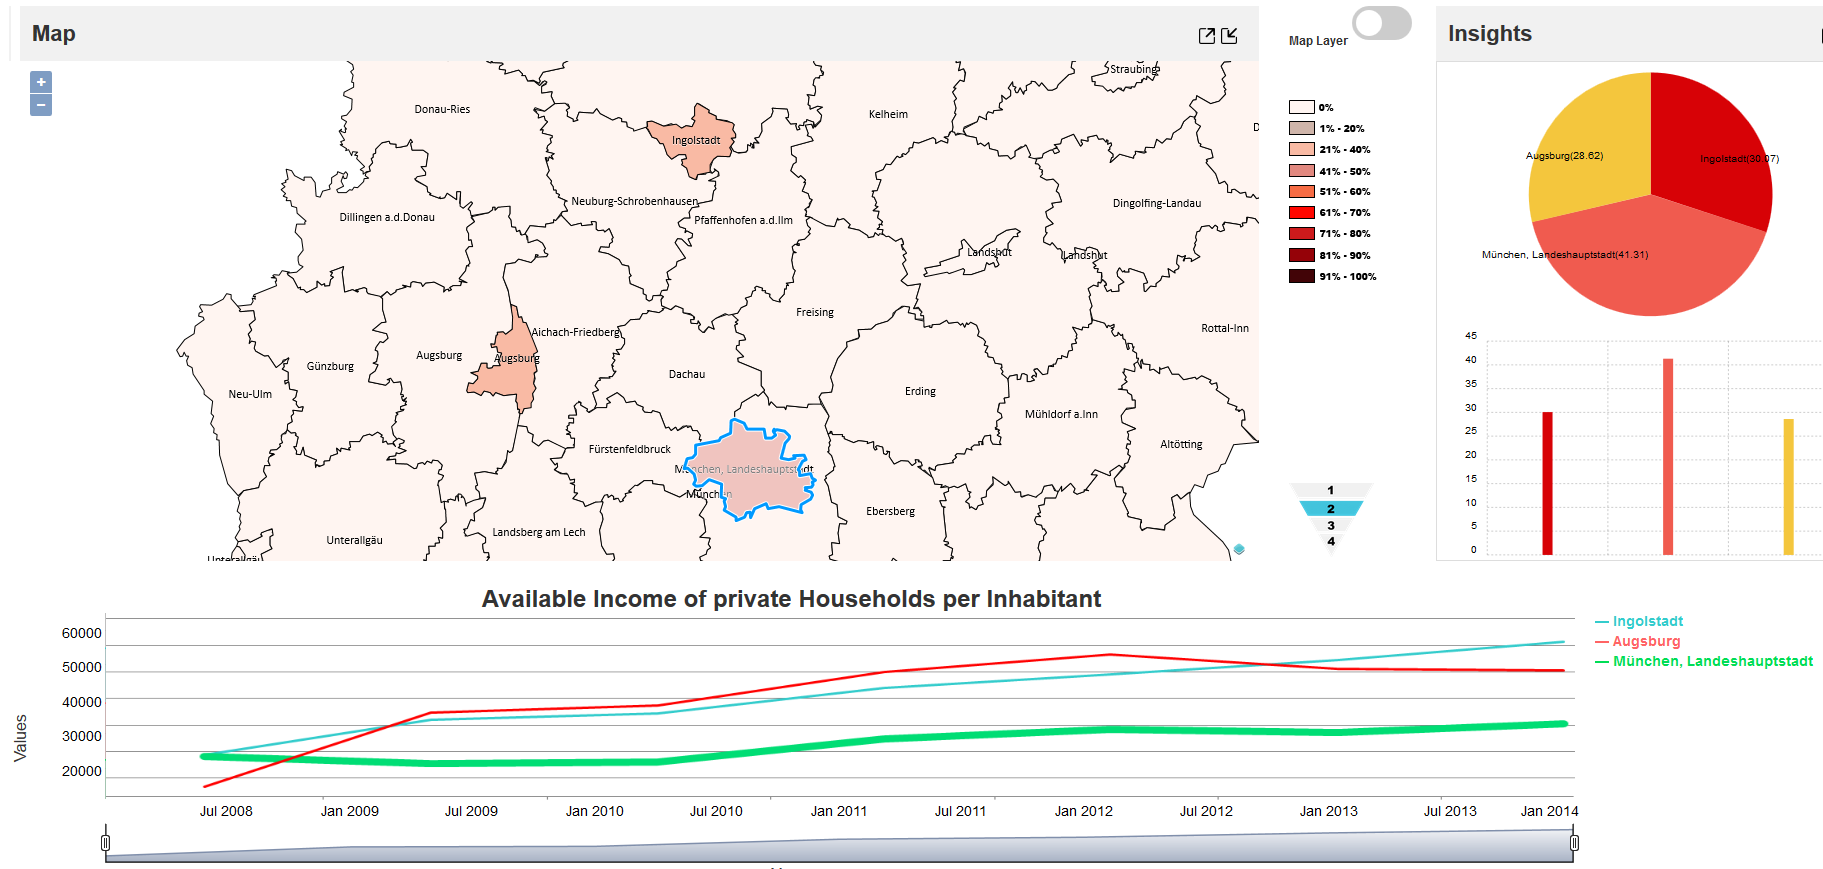Click the Mühldorf a.Inn district on map
Viewport: 1823px width, 869px height.
[1061, 415]
